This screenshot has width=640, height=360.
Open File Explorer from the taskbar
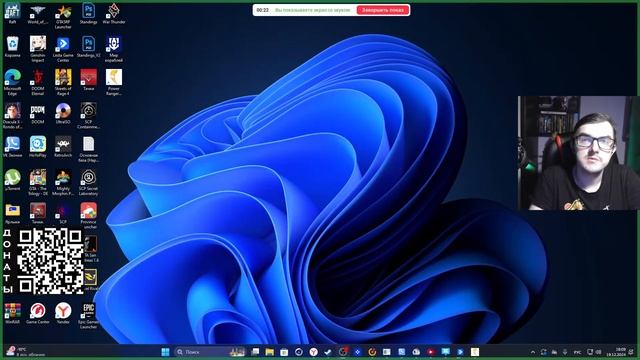269,352
